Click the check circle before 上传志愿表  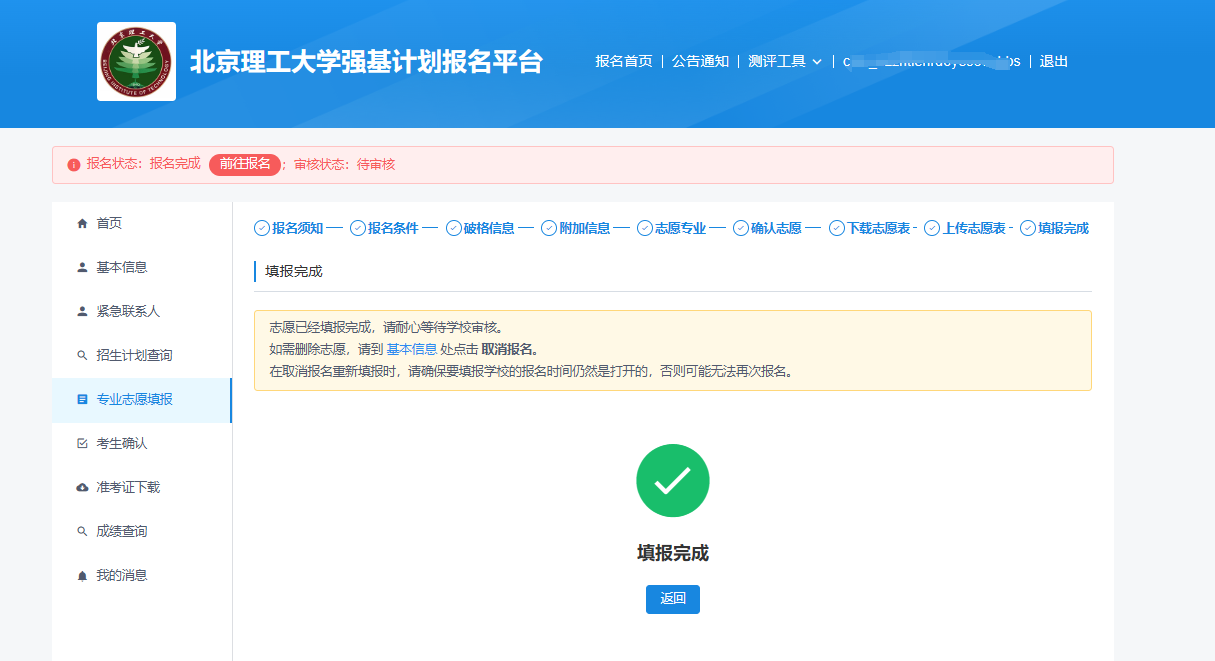coord(932,228)
